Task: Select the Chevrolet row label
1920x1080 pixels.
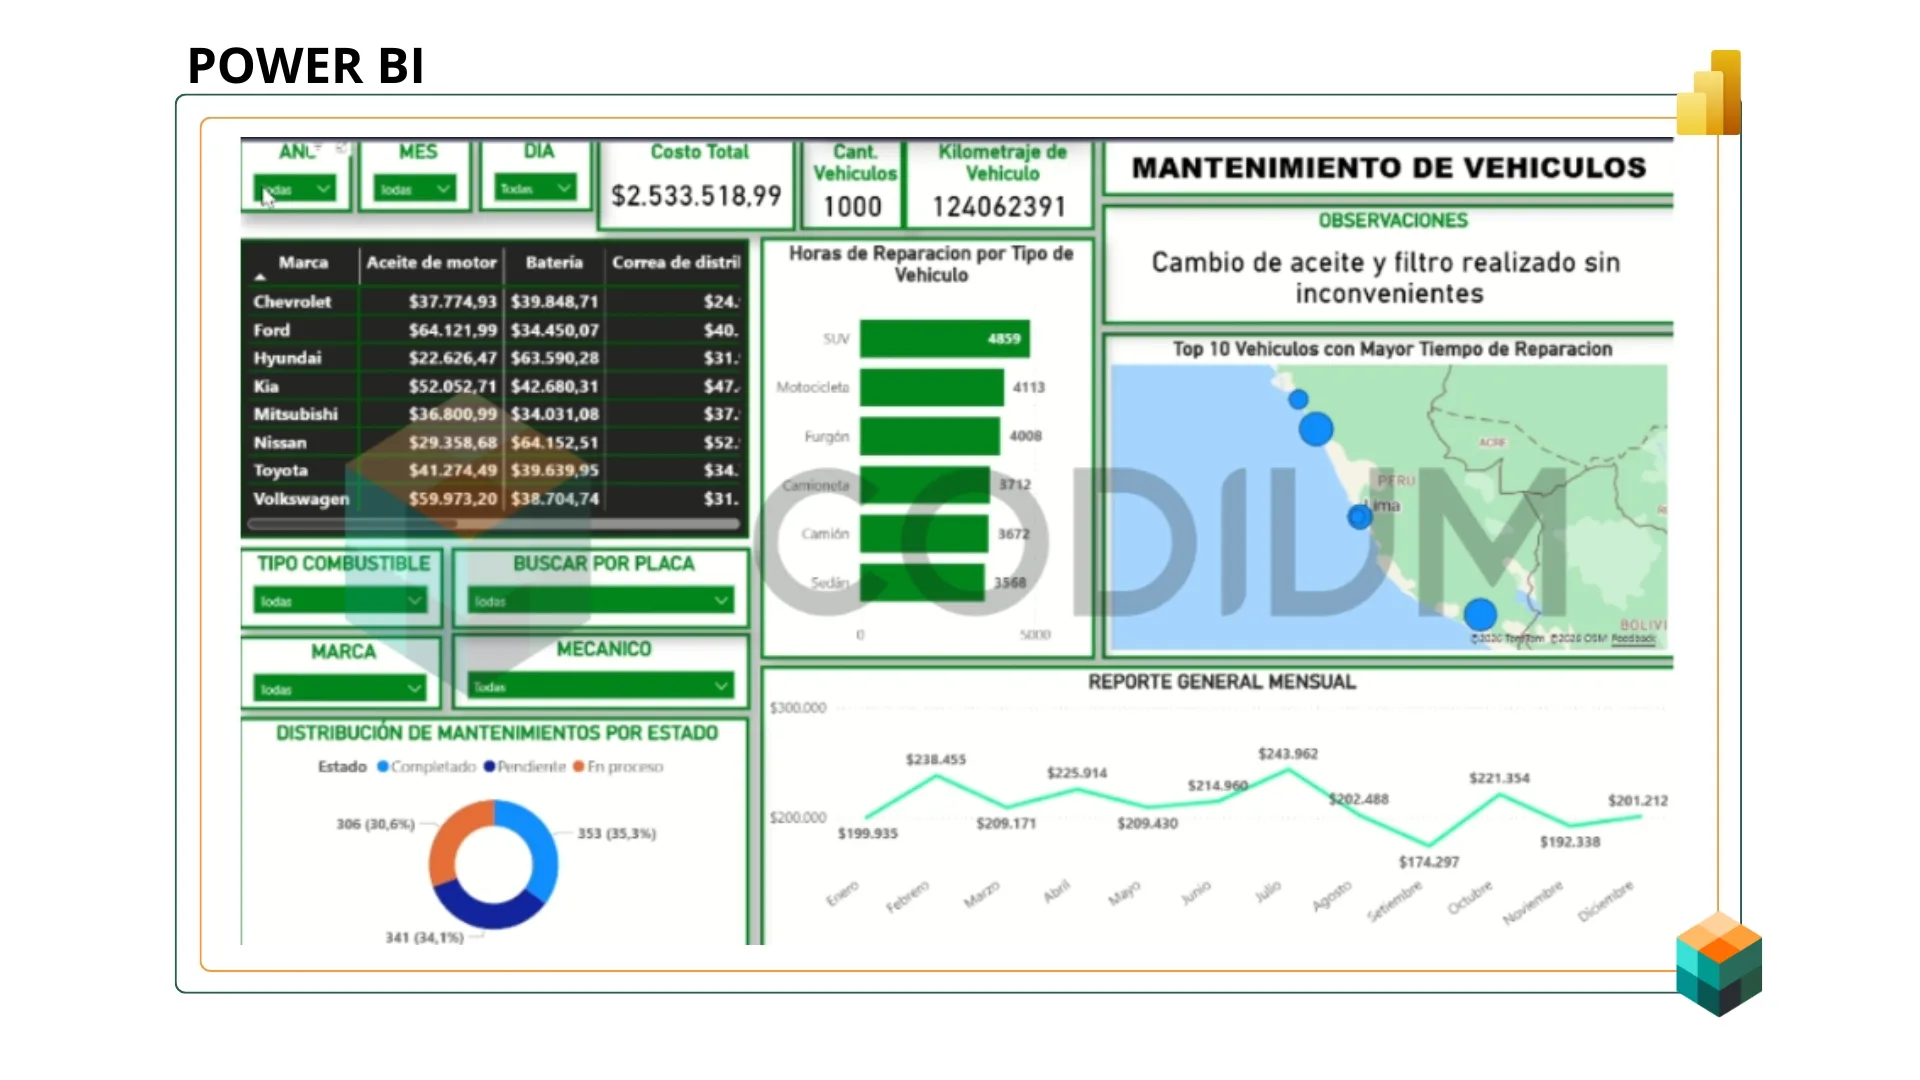Action: click(x=292, y=301)
